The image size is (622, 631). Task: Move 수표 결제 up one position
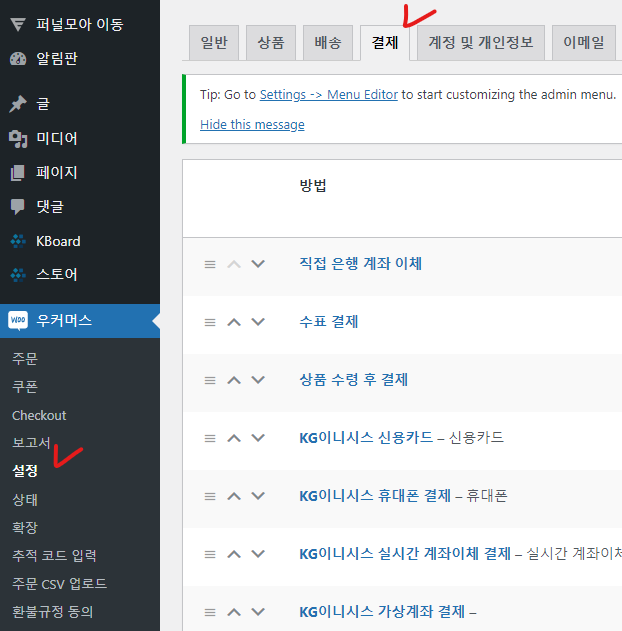[234, 322]
